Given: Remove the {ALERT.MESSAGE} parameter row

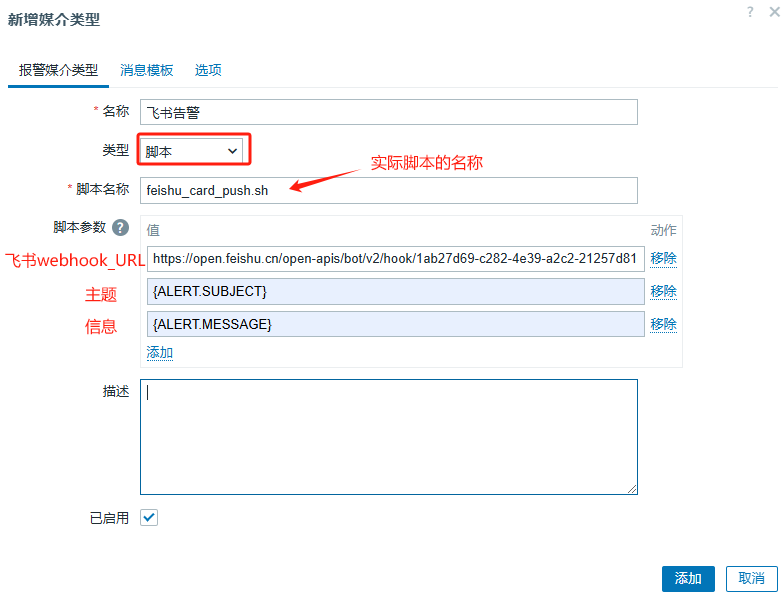Looking at the screenshot, I should pos(663,324).
